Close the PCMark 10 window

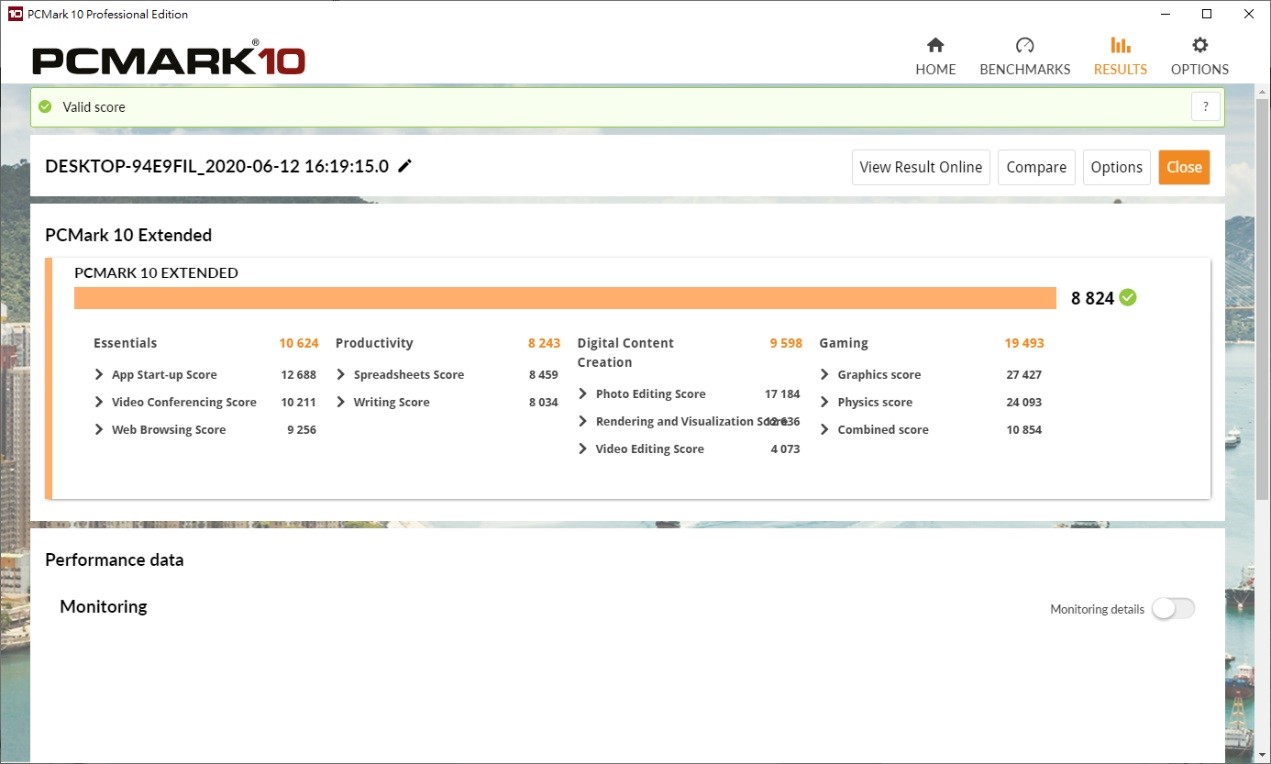(1249, 14)
